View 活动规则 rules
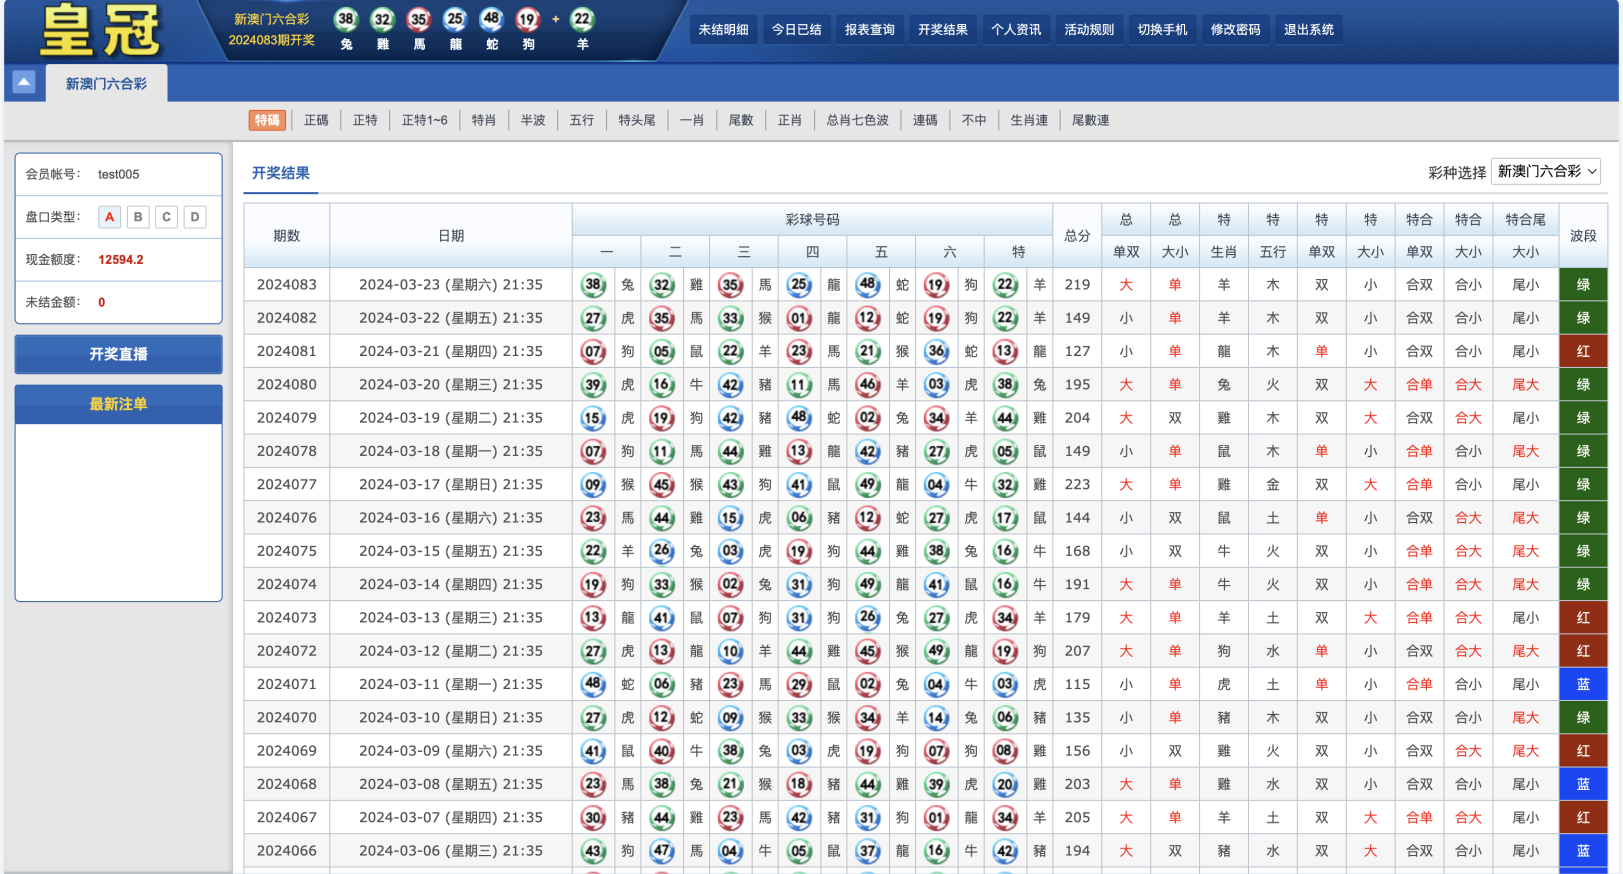 click(1089, 30)
